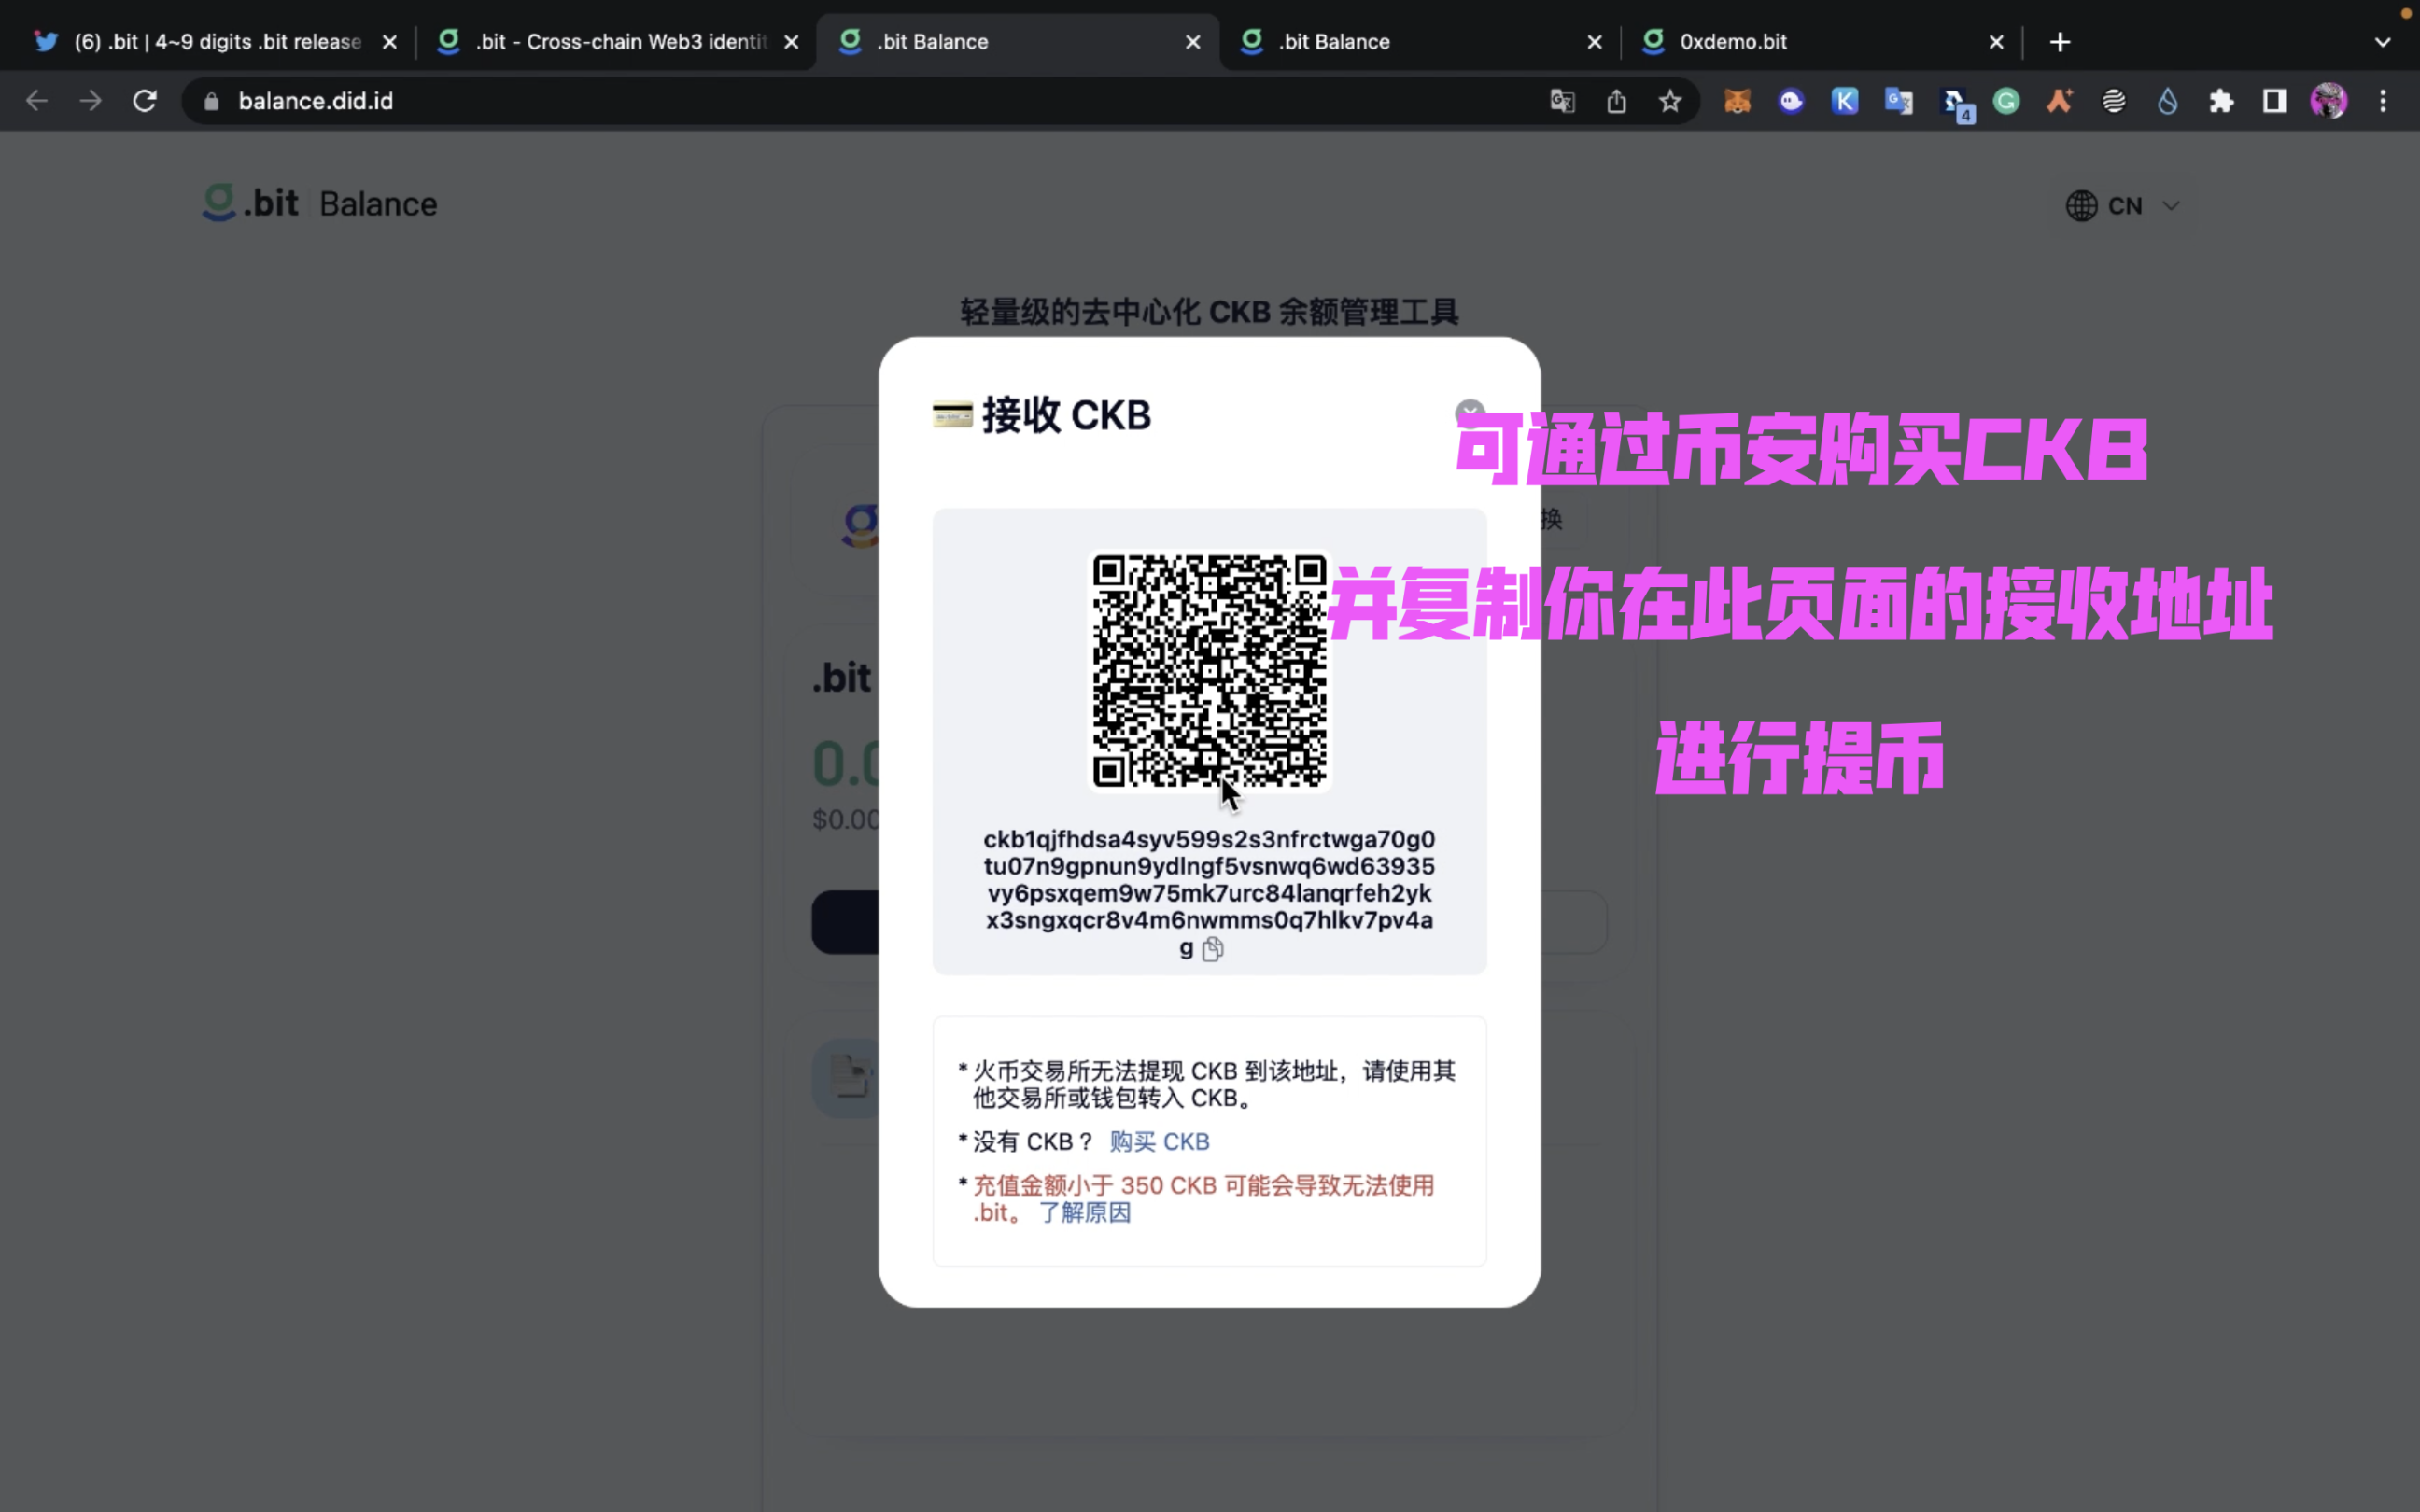The image size is (2420, 1512).
Task: Close the 0xdemo.bit tab
Action: click(x=1996, y=42)
